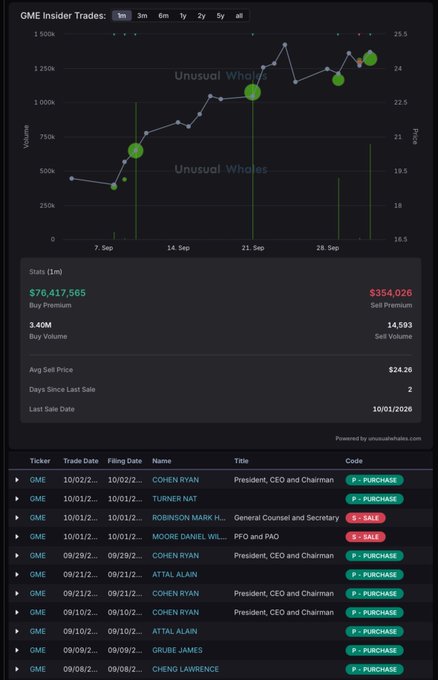Image resolution: width=438 pixels, height=680 pixels.
Task: Sort by the Ticker column header
Action: pos(40,461)
